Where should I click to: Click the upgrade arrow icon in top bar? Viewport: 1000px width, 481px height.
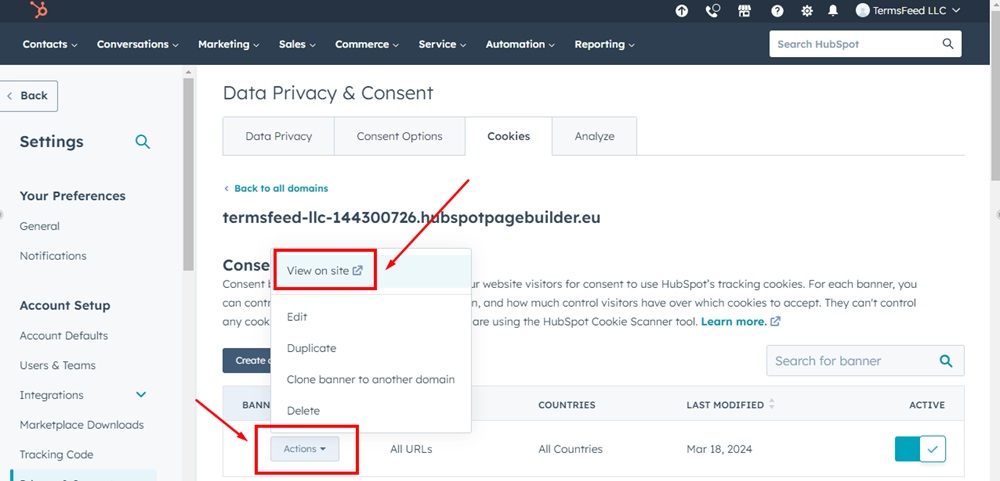pos(682,11)
